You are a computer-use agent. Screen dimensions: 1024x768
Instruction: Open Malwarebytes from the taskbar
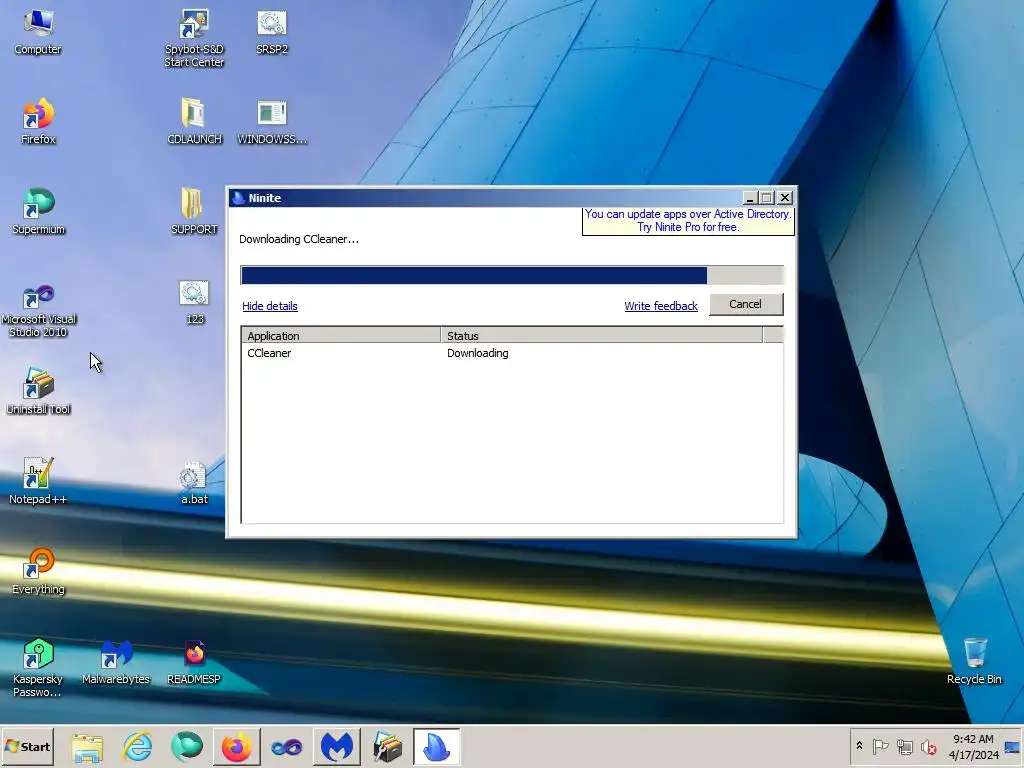(x=336, y=747)
